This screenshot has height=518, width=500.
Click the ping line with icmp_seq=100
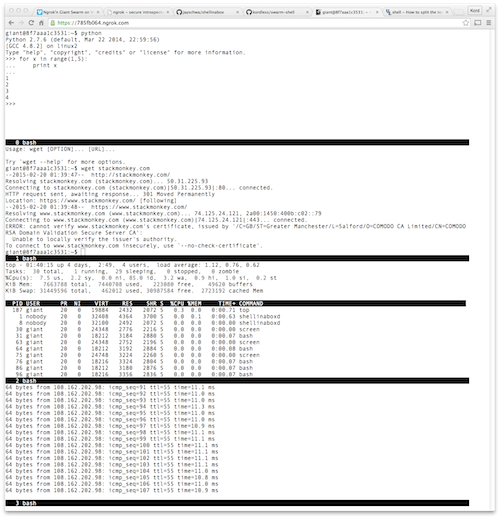pos(112,445)
